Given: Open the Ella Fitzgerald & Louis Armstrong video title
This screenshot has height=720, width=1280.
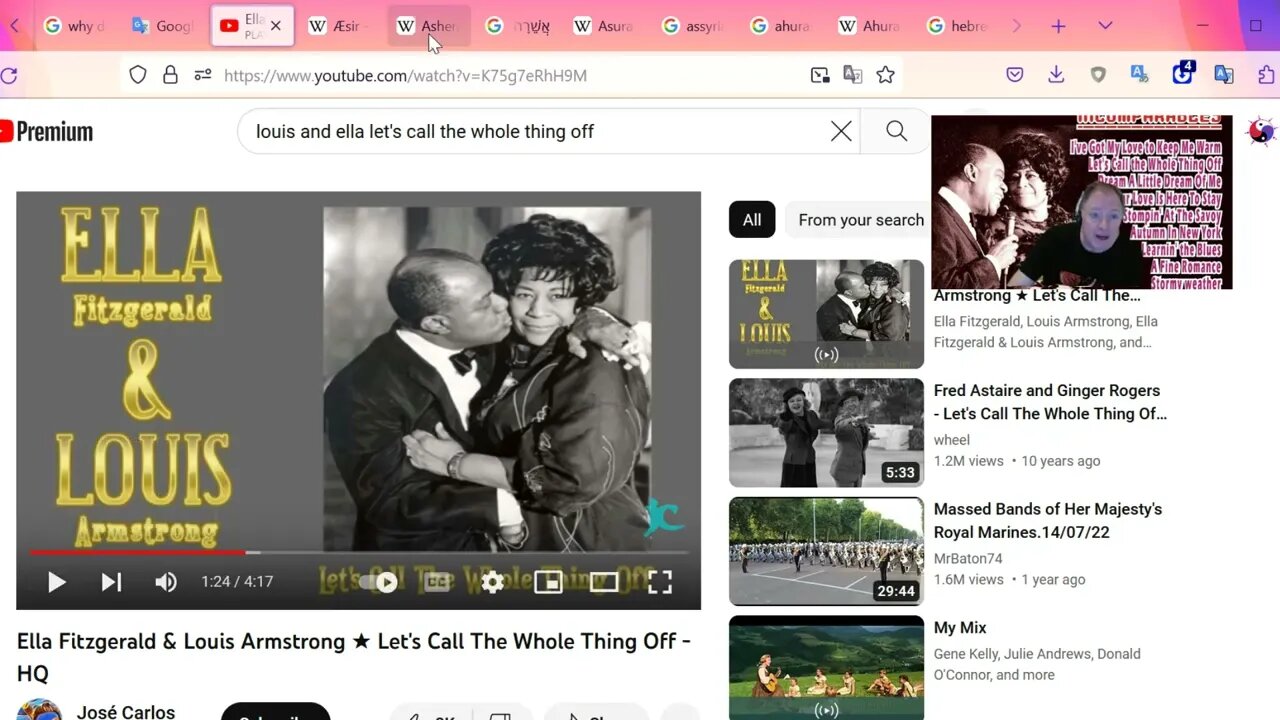Looking at the screenshot, I should tap(354, 656).
